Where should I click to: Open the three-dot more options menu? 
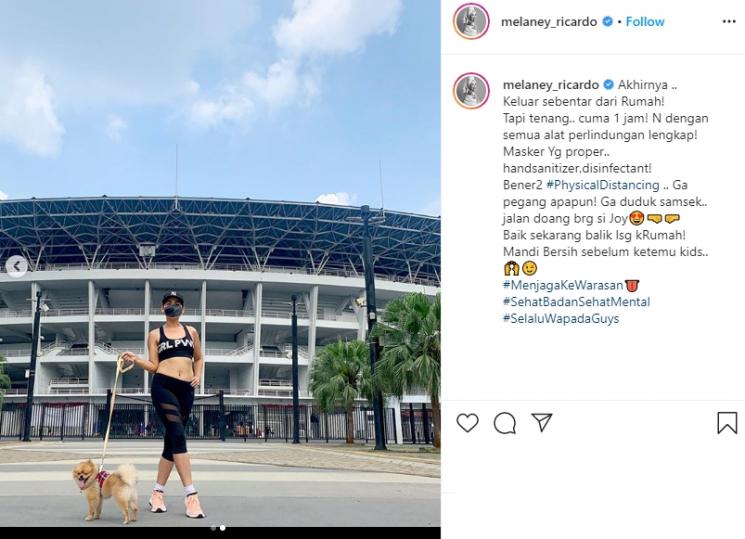click(x=729, y=22)
